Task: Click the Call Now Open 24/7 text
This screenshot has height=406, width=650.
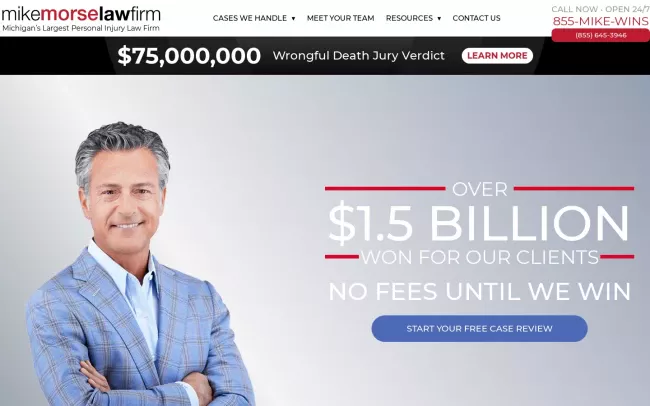Action: (601, 9)
